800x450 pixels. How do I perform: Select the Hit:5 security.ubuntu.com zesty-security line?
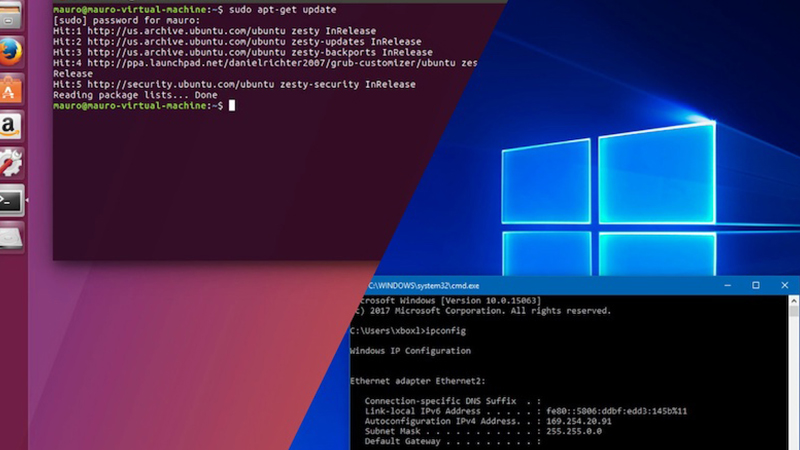(234, 84)
